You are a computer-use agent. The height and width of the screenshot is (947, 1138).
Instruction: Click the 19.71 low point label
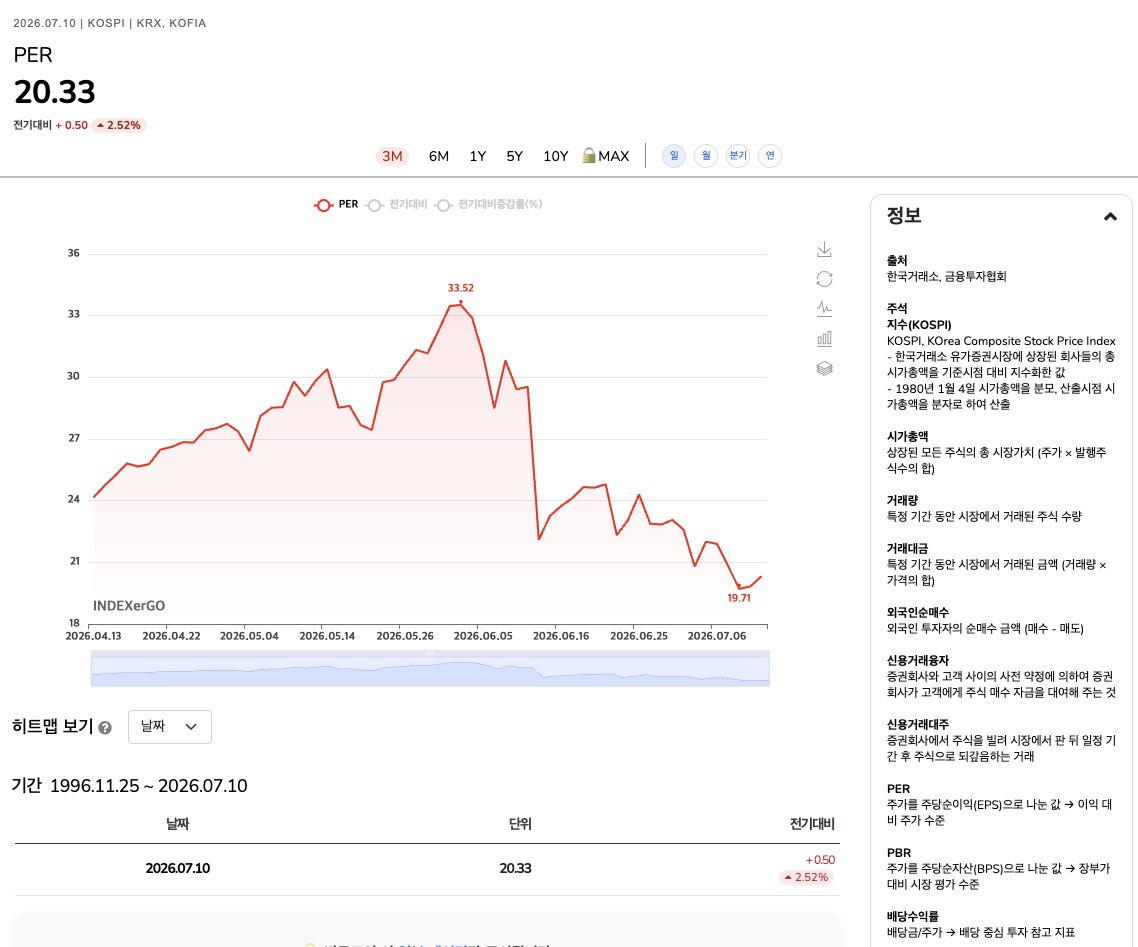(x=739, y=598)
